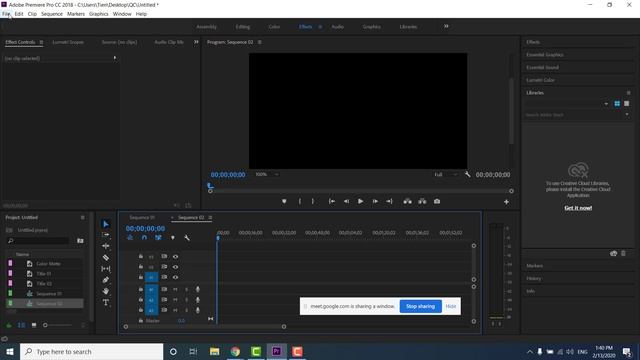Open the History panel

(x=533, y=278)
